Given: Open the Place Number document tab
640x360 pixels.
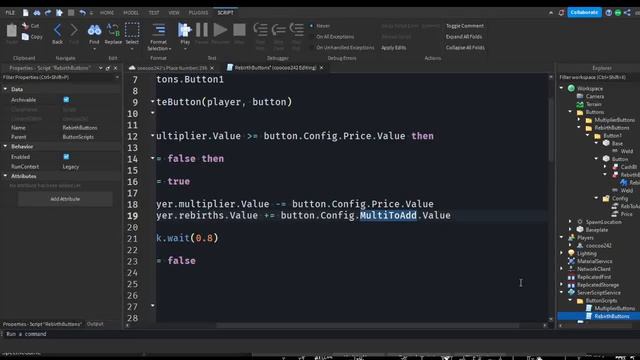Looking at the screenshot, I should click(x=172, y=68).
